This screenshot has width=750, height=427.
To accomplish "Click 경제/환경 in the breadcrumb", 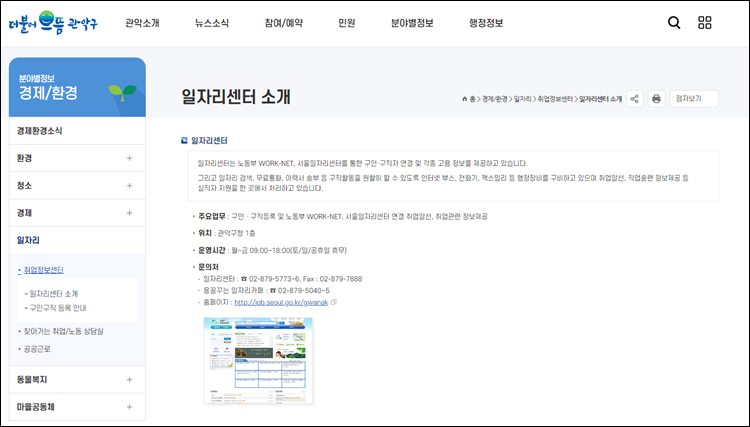I will tap(495, 99).
